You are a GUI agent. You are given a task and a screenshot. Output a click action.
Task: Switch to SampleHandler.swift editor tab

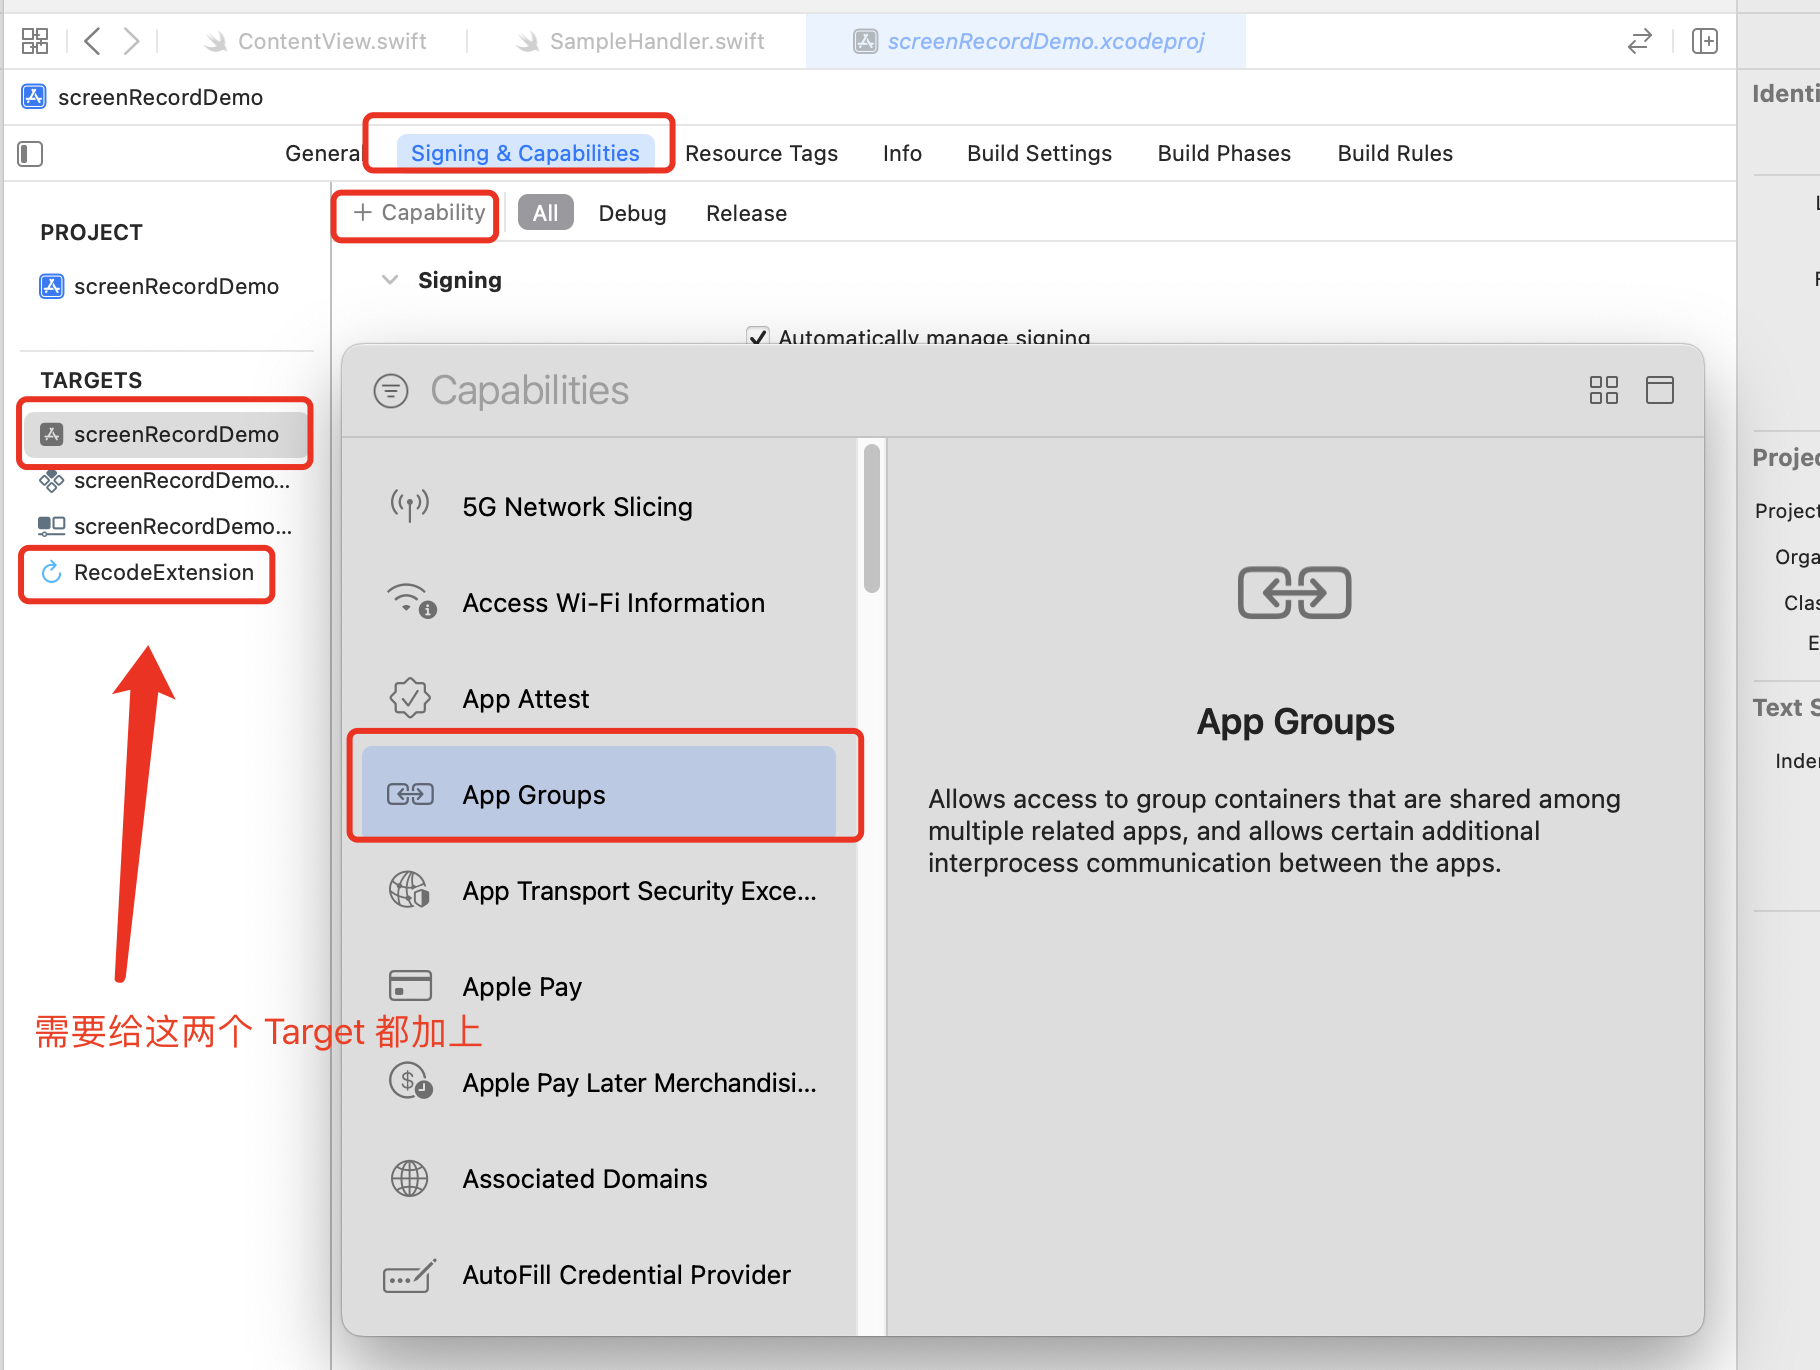pyautogui.click(x=640, y=41)
